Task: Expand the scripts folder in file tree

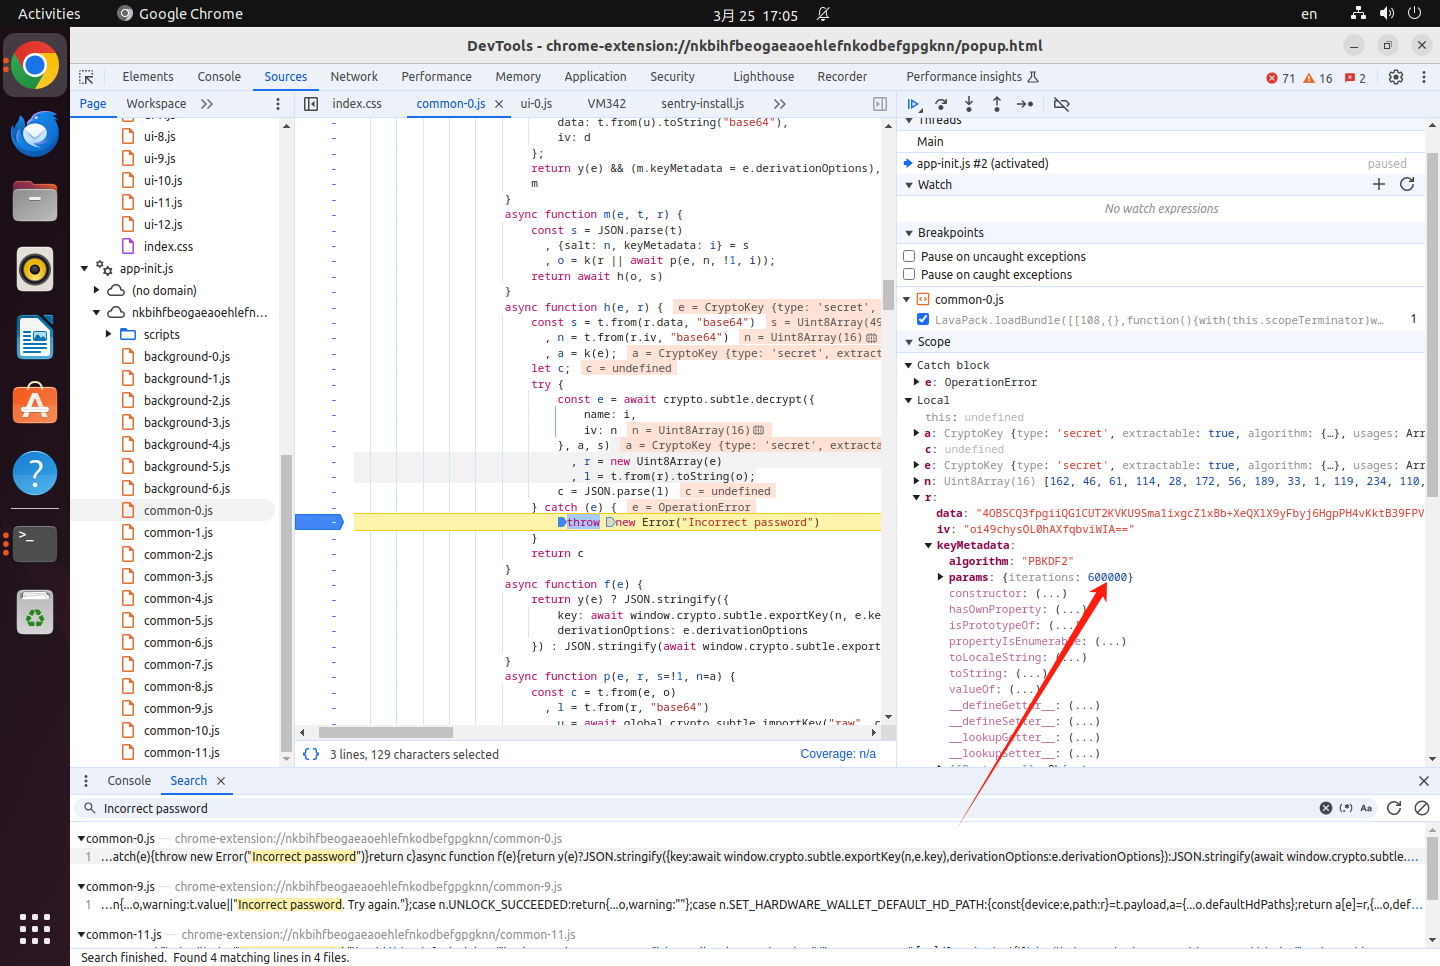Action: click(x=109, y=334)
